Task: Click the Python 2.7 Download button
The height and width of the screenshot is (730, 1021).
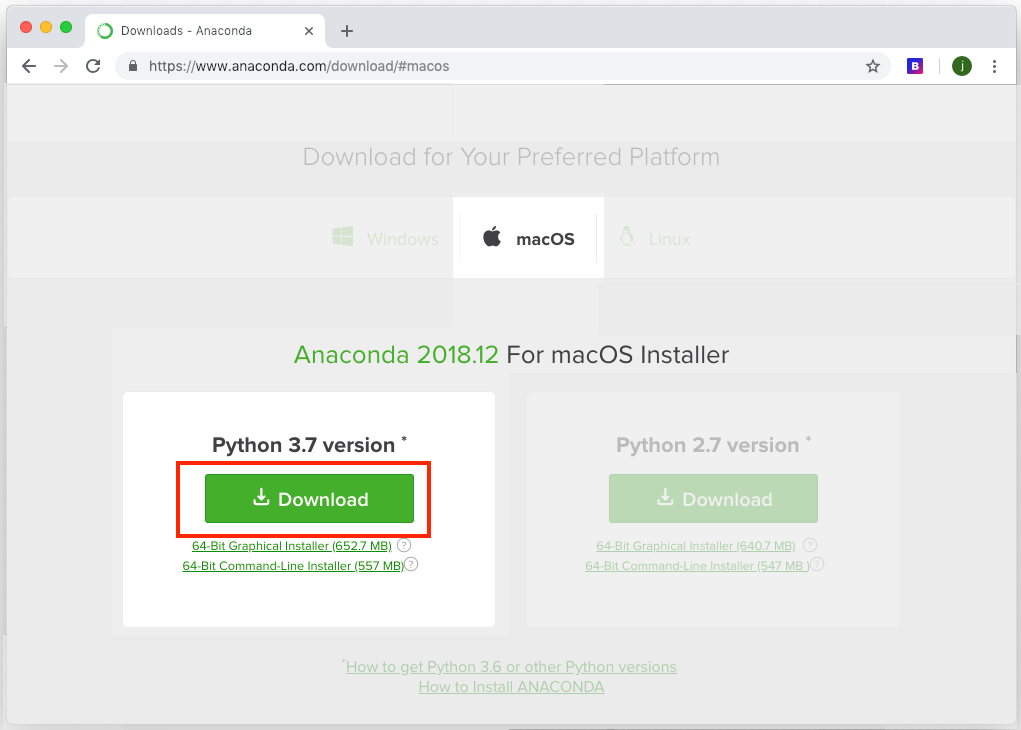Action: point(713,498)
